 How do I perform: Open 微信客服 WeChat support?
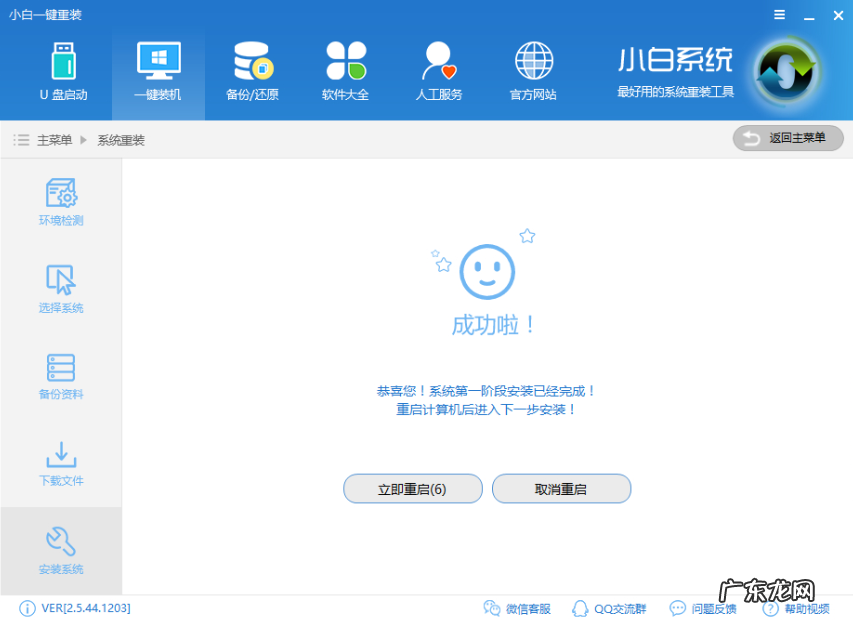[x=517, y=608]
